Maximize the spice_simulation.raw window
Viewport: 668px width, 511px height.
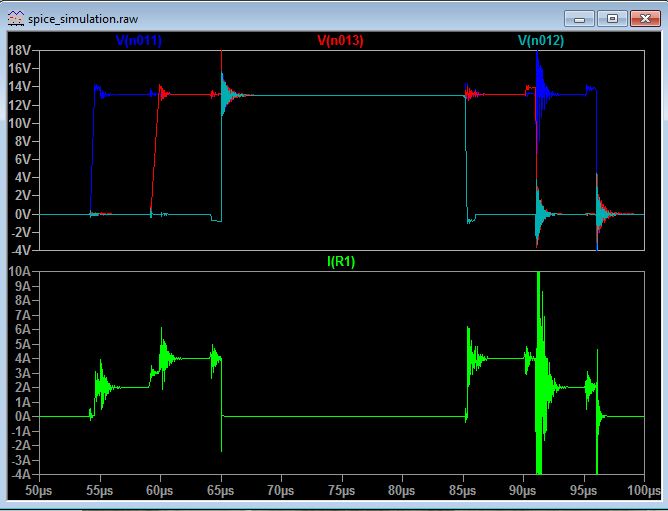[x=612, y=19]
